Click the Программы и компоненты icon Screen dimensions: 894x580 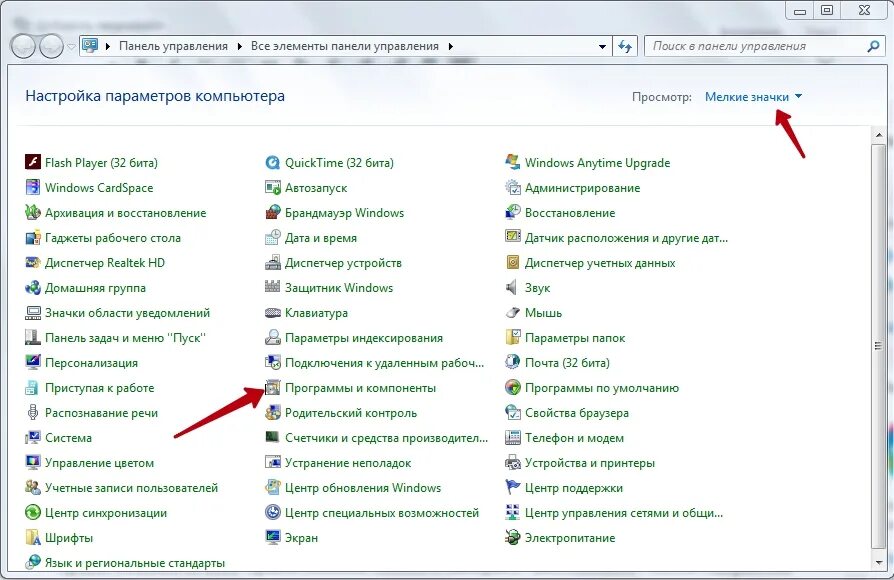[x=273, y=388]
